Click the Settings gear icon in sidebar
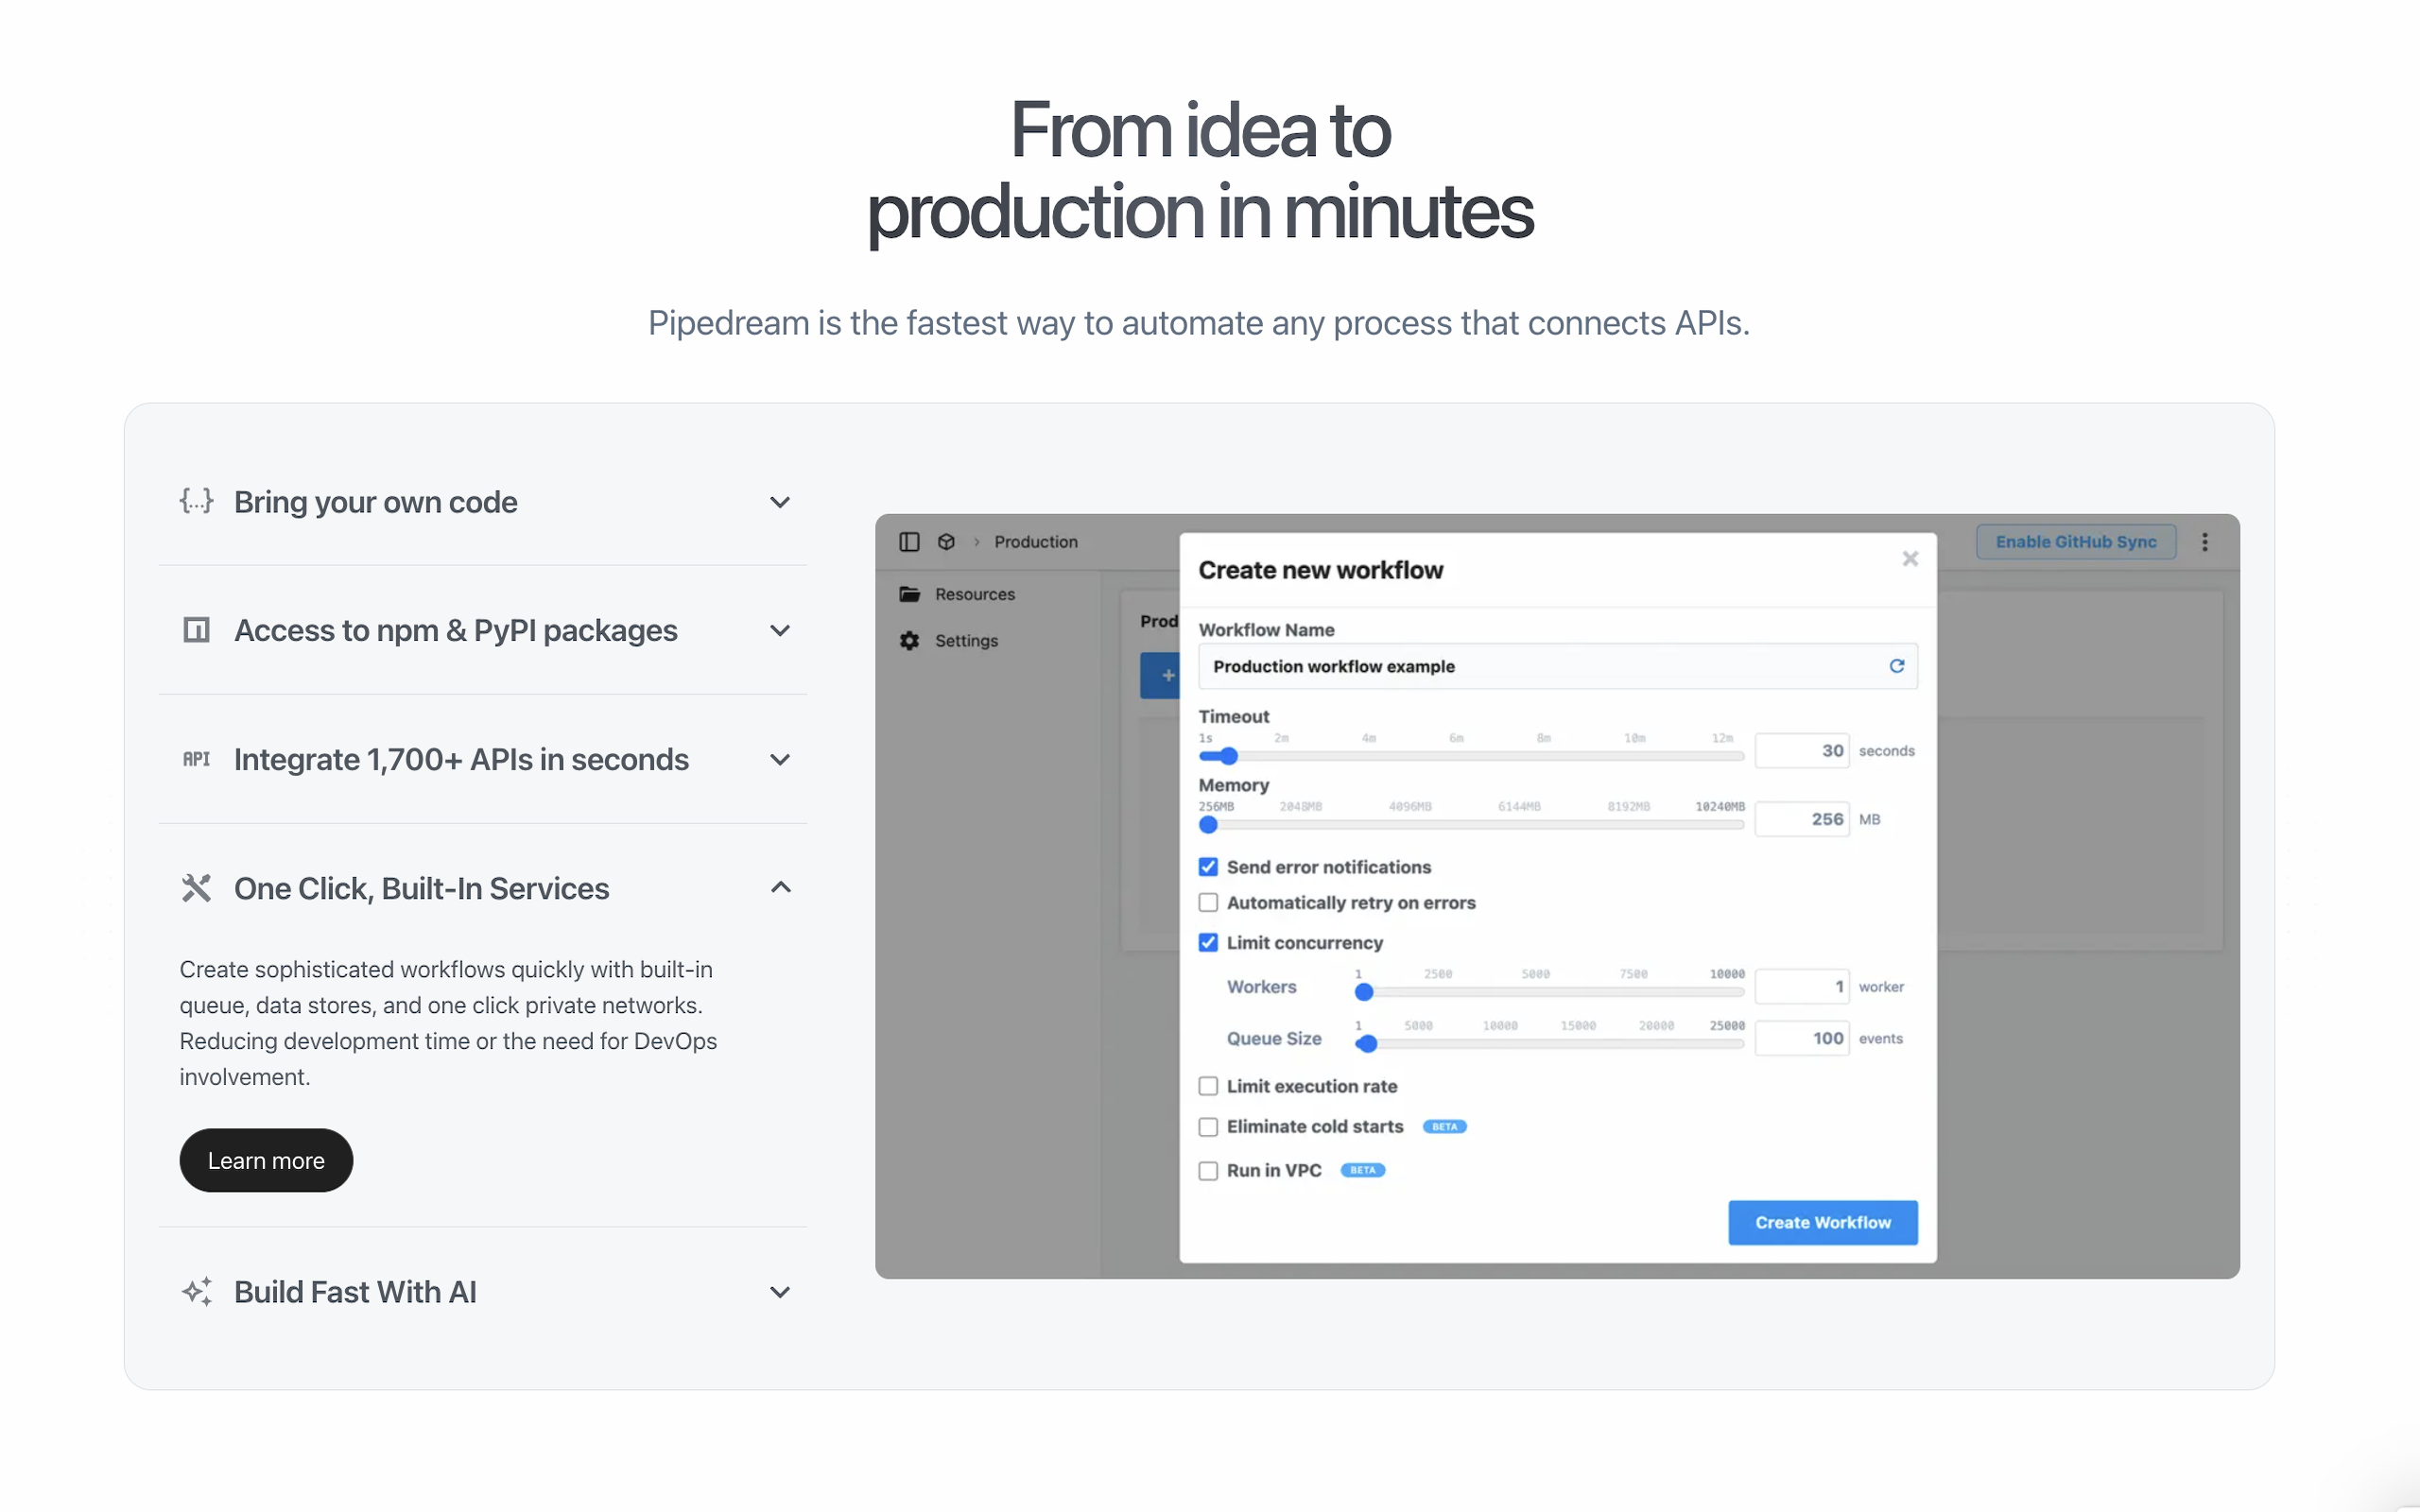This screenshot has height=1512, width=2420. [910, 641]
